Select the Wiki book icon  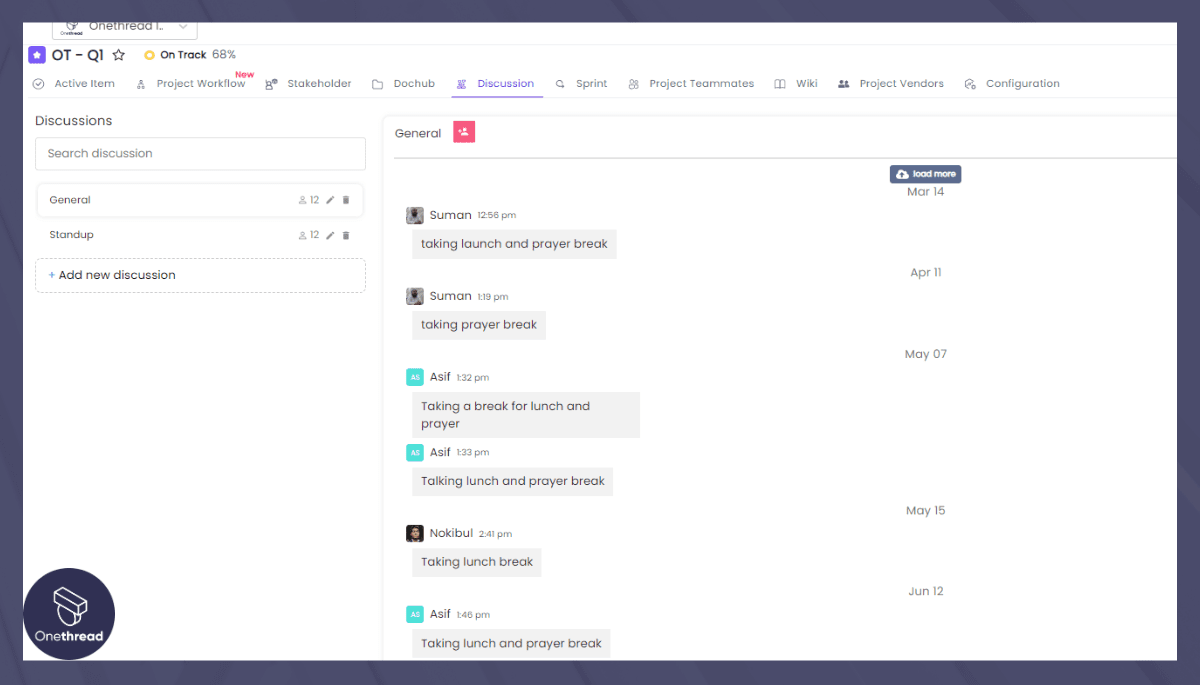[x=782, y=83]
